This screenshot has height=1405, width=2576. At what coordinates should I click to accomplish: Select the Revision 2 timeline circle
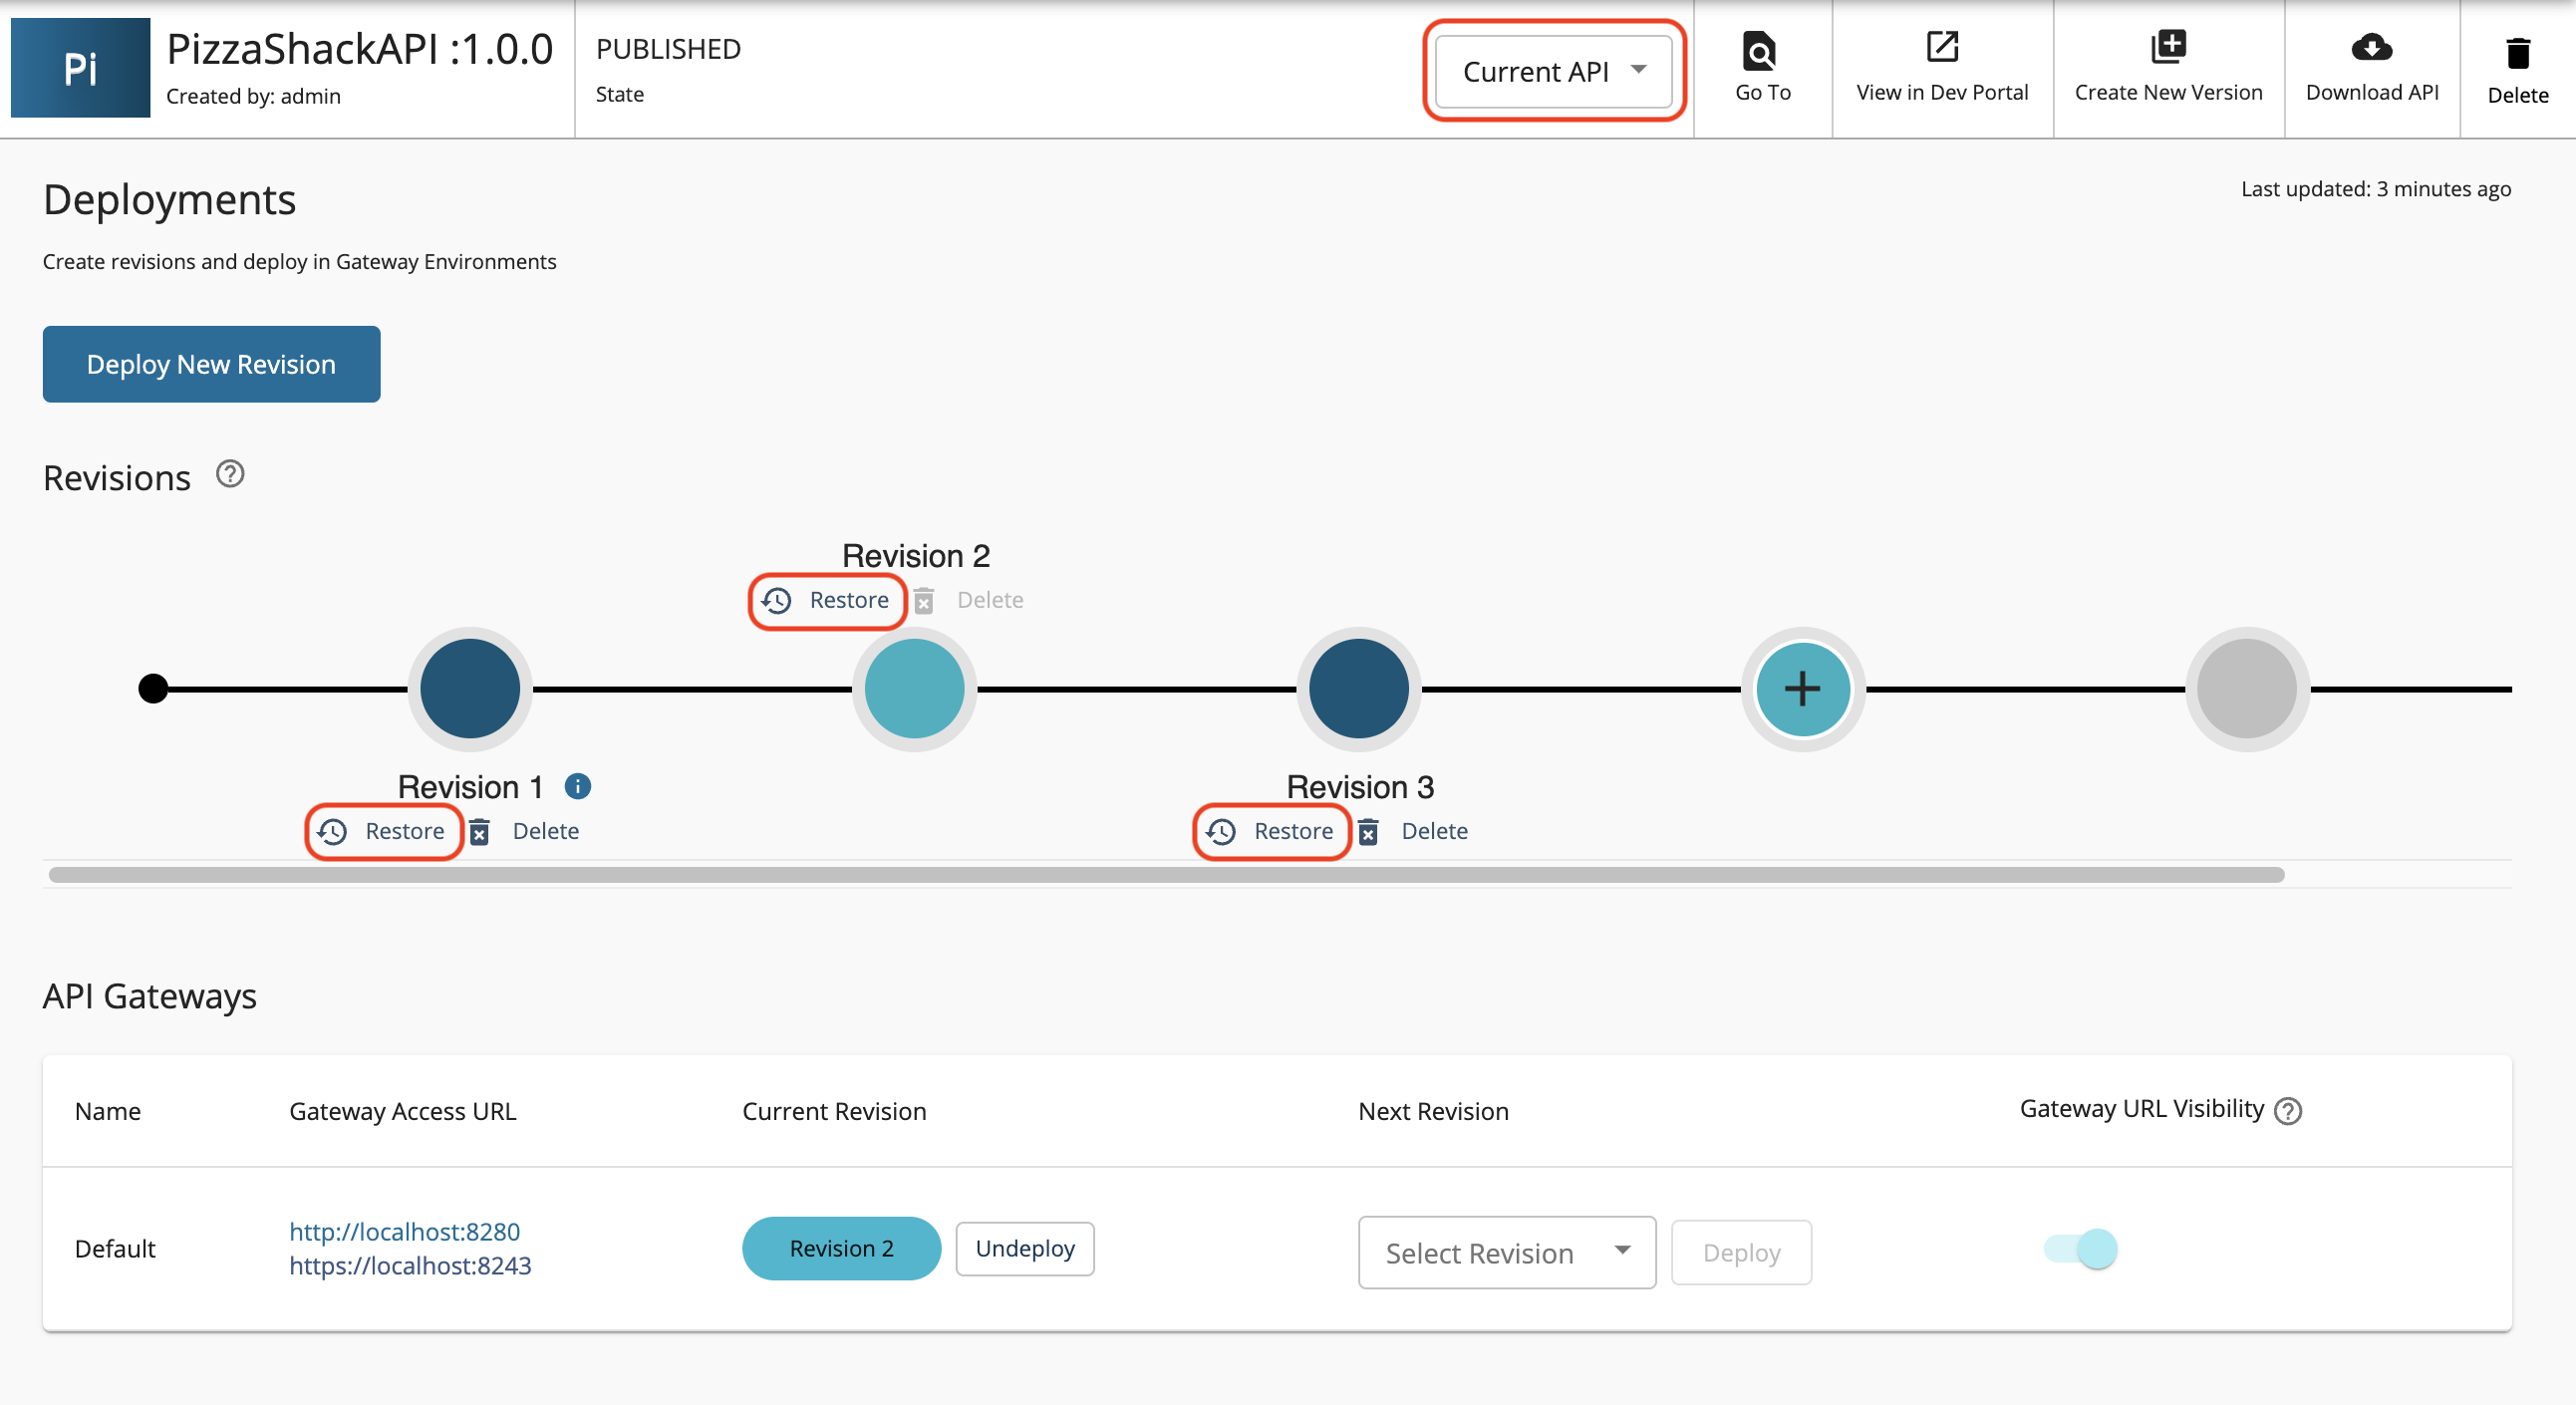[914, 689]
